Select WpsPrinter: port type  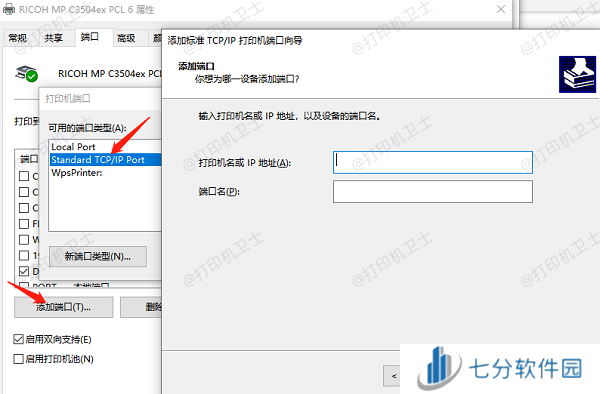[106, 173]
